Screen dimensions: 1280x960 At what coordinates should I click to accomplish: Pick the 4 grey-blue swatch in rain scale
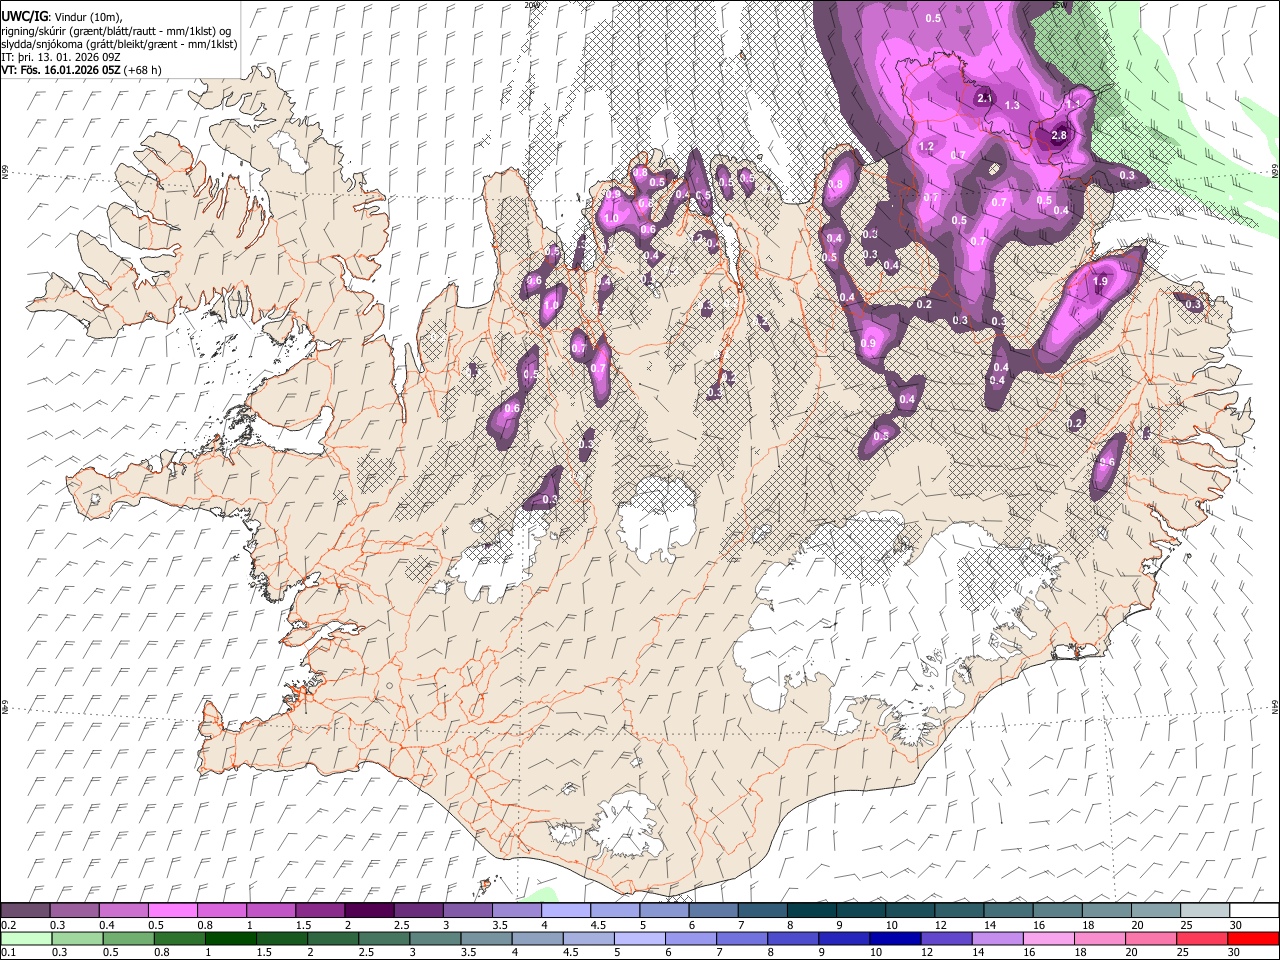tap(536, 938)
